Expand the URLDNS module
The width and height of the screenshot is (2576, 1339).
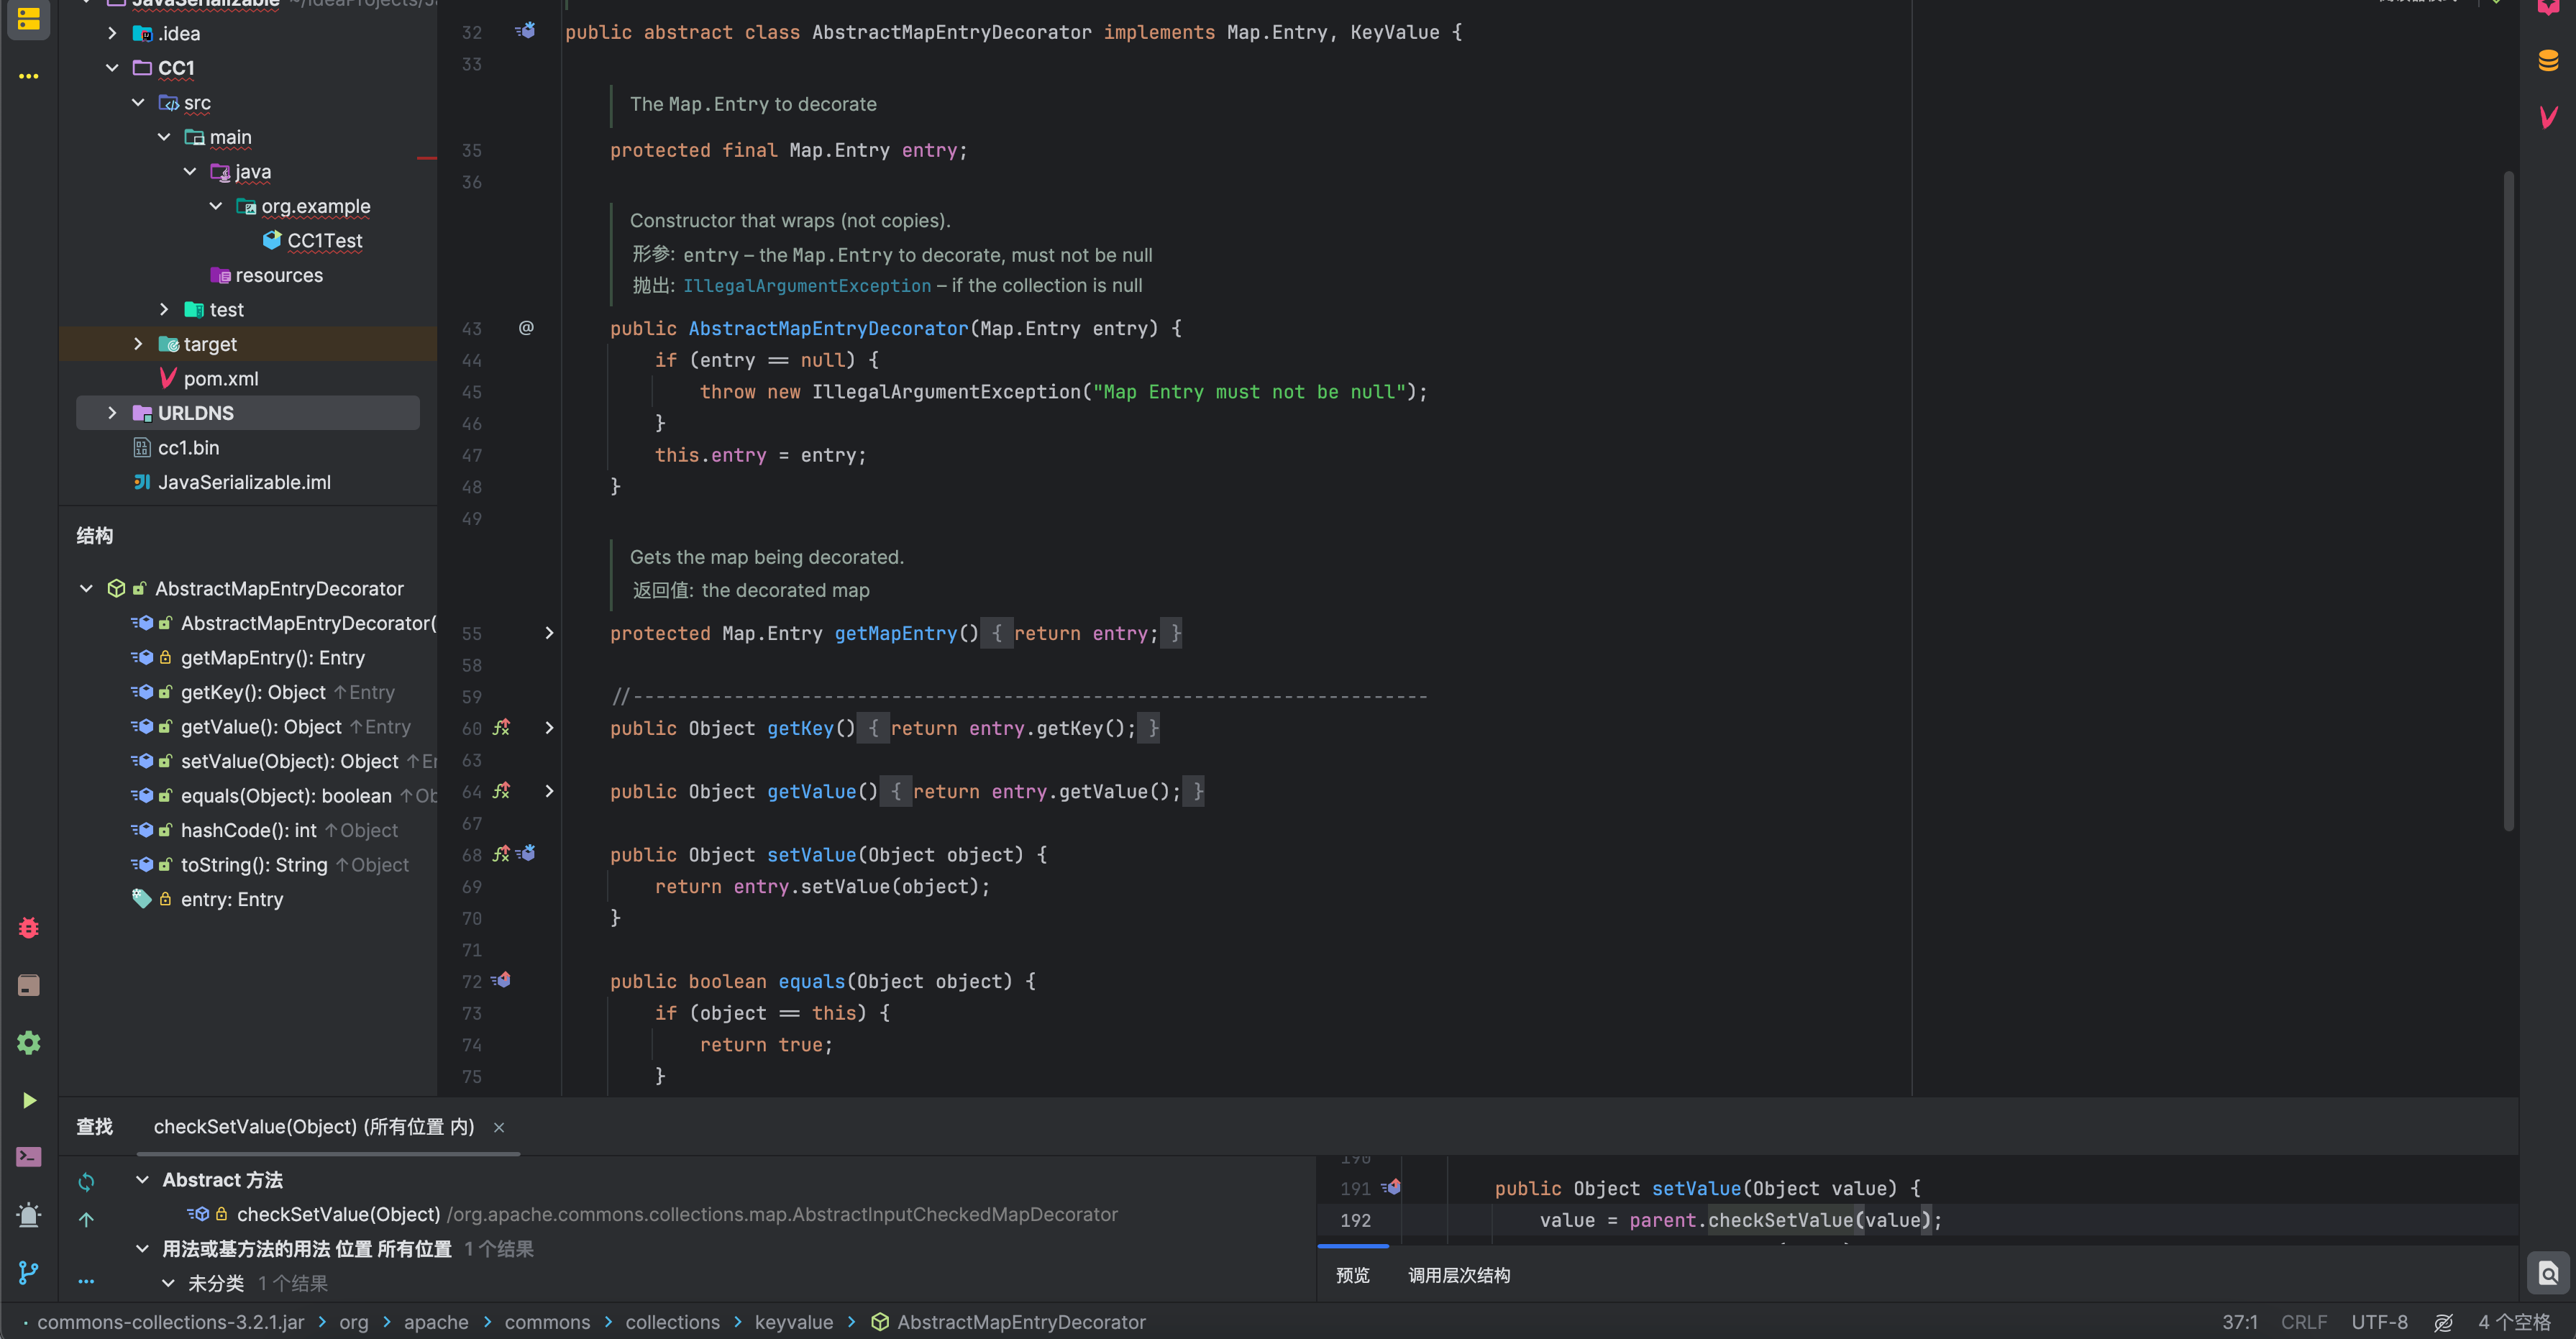[112, 412]
